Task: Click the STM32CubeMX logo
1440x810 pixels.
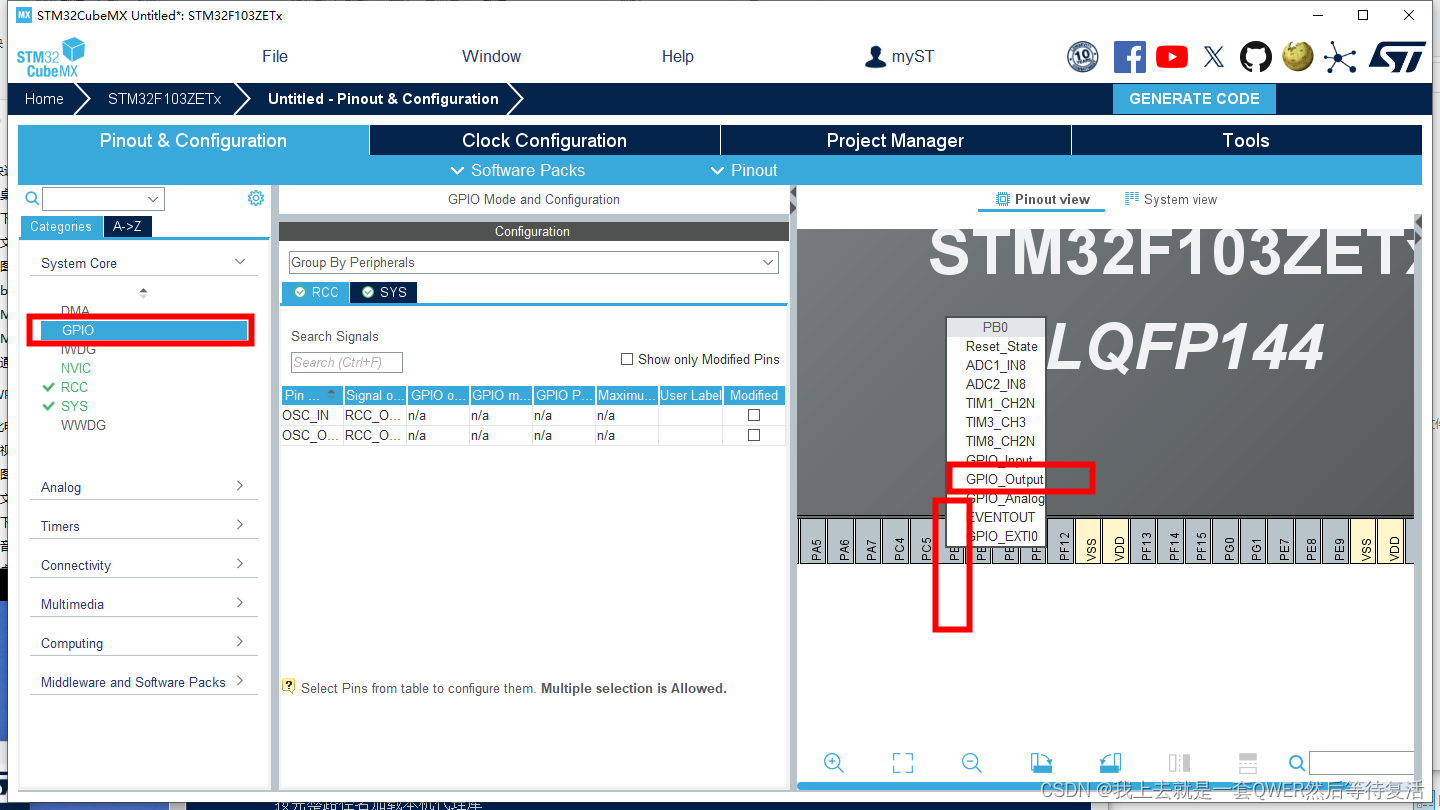Action: [50, 57]
